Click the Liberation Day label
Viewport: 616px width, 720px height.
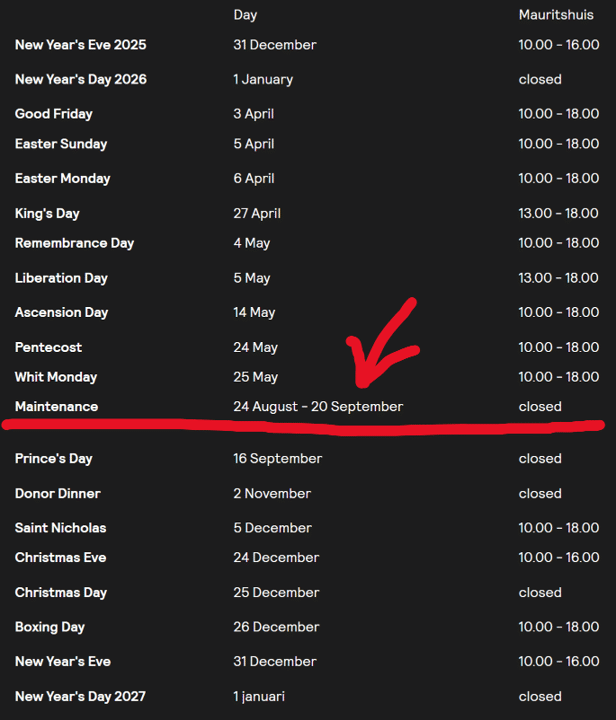(61, 278)
